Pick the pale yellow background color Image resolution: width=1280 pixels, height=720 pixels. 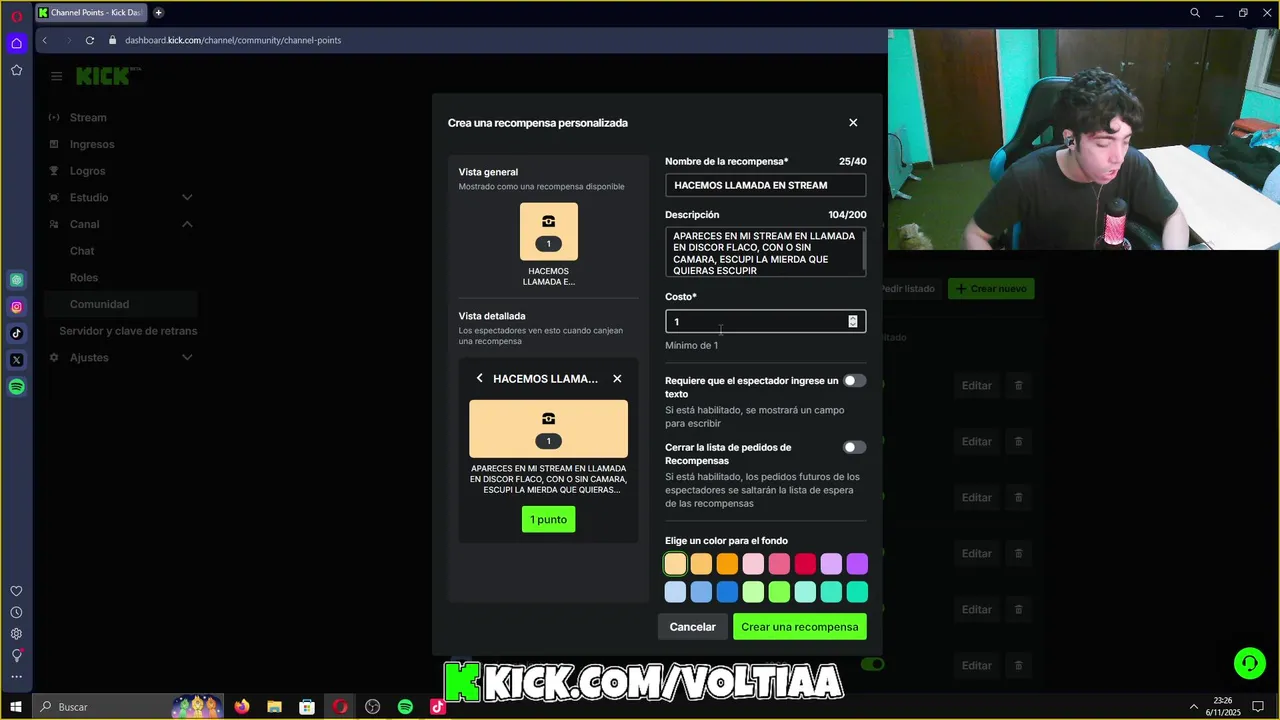point(676,564)
